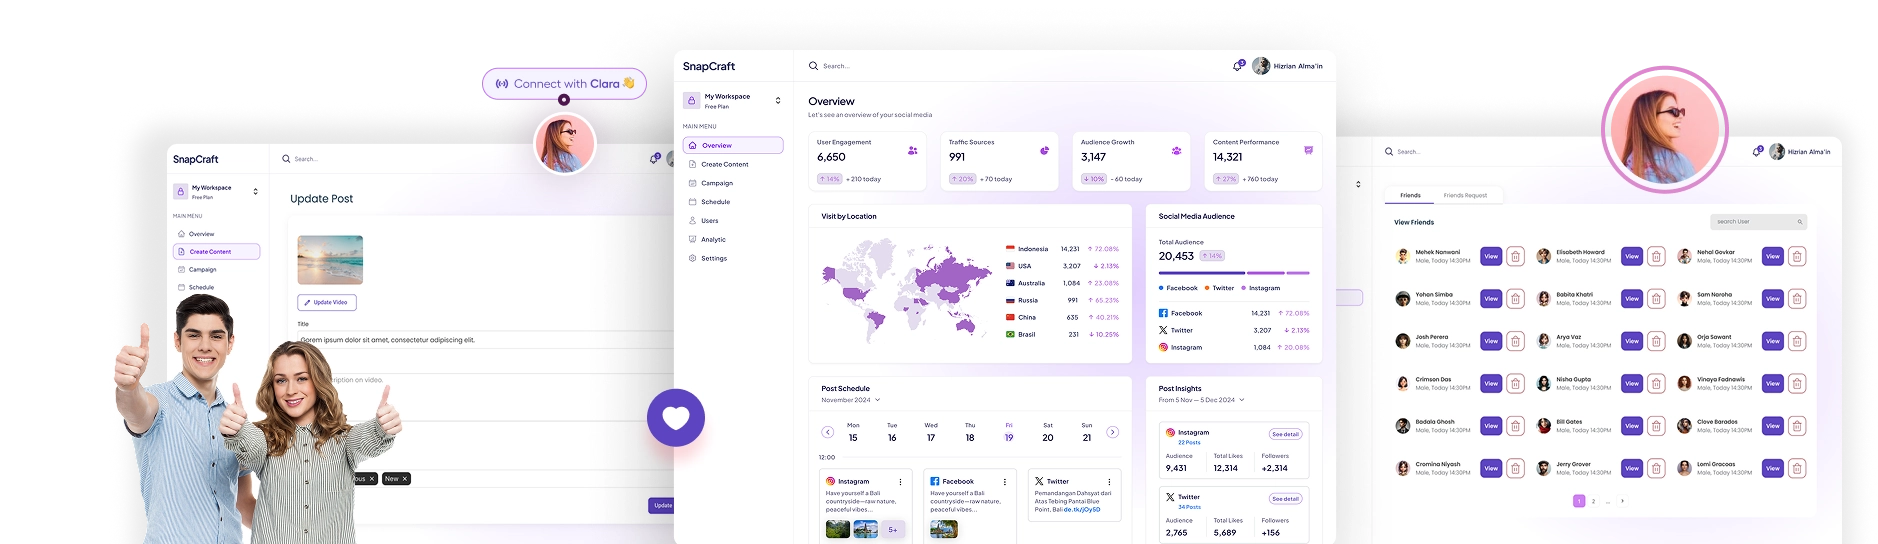Click Update button in Update Post window
The height and width of the screenshot is (544, 1878).
(662, 506)
